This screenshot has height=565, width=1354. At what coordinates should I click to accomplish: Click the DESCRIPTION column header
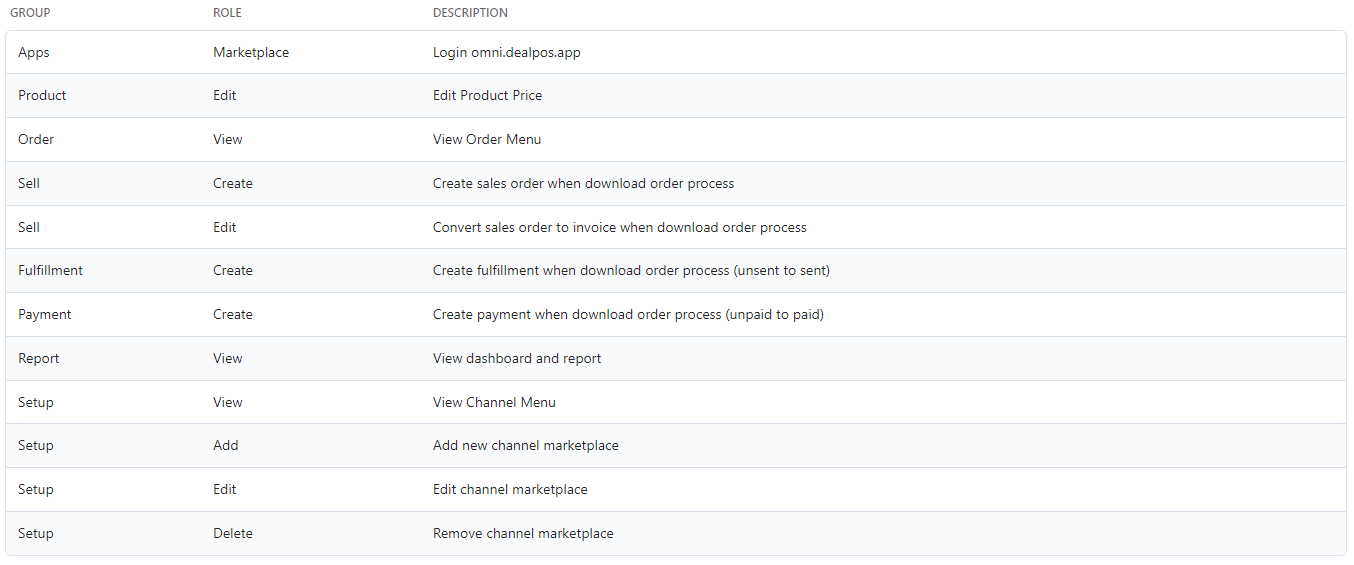tap(470, 13)
